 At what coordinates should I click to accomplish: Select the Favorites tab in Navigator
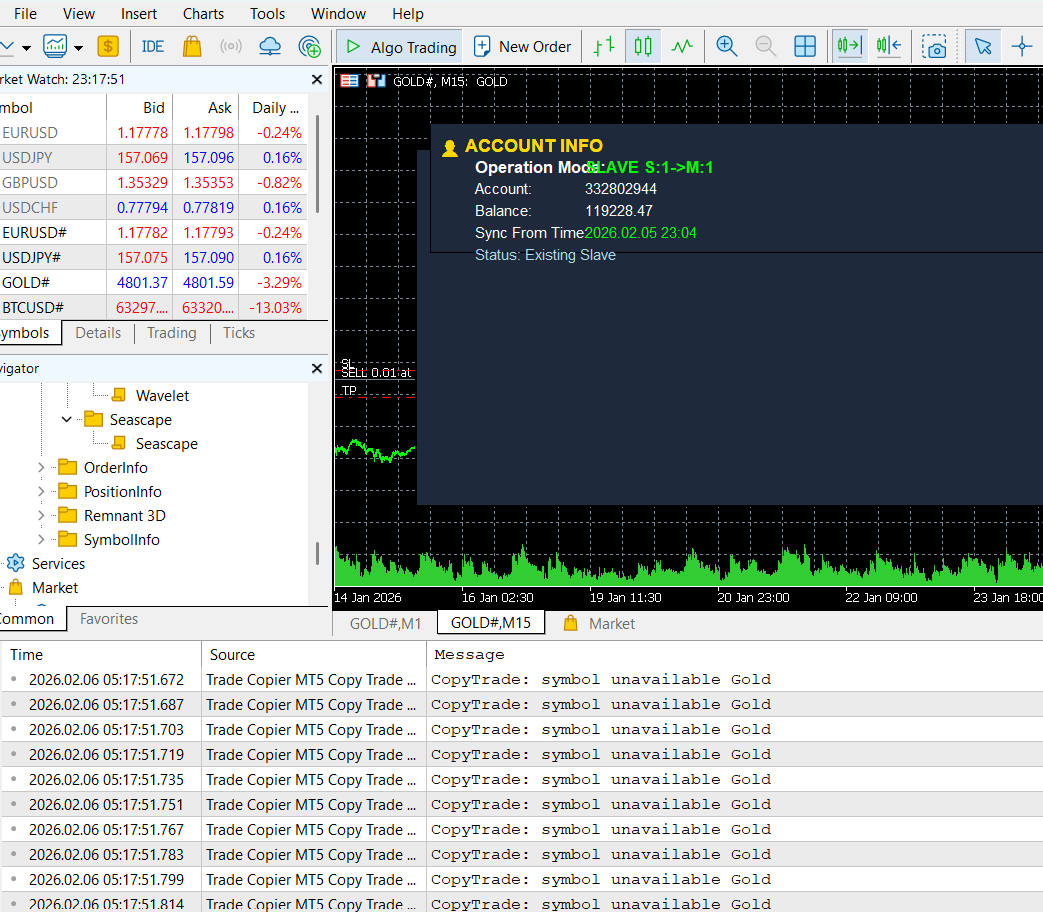click(x=109, y=619)
